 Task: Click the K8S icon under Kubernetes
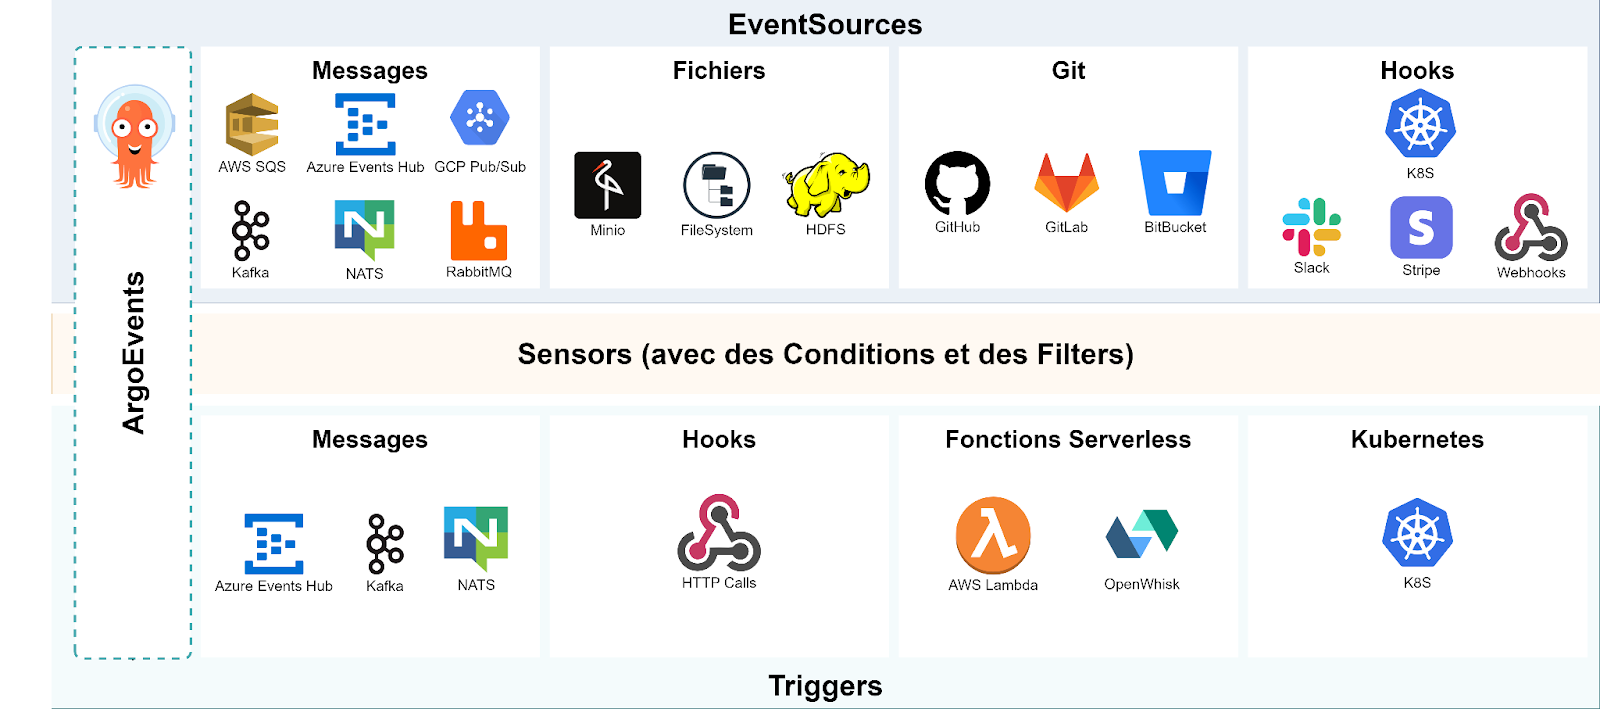(1417, 532)
